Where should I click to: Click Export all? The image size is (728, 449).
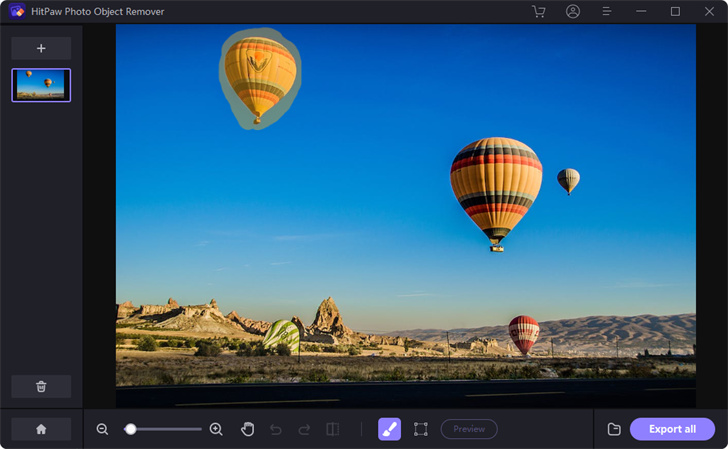(x=672, y=429)
